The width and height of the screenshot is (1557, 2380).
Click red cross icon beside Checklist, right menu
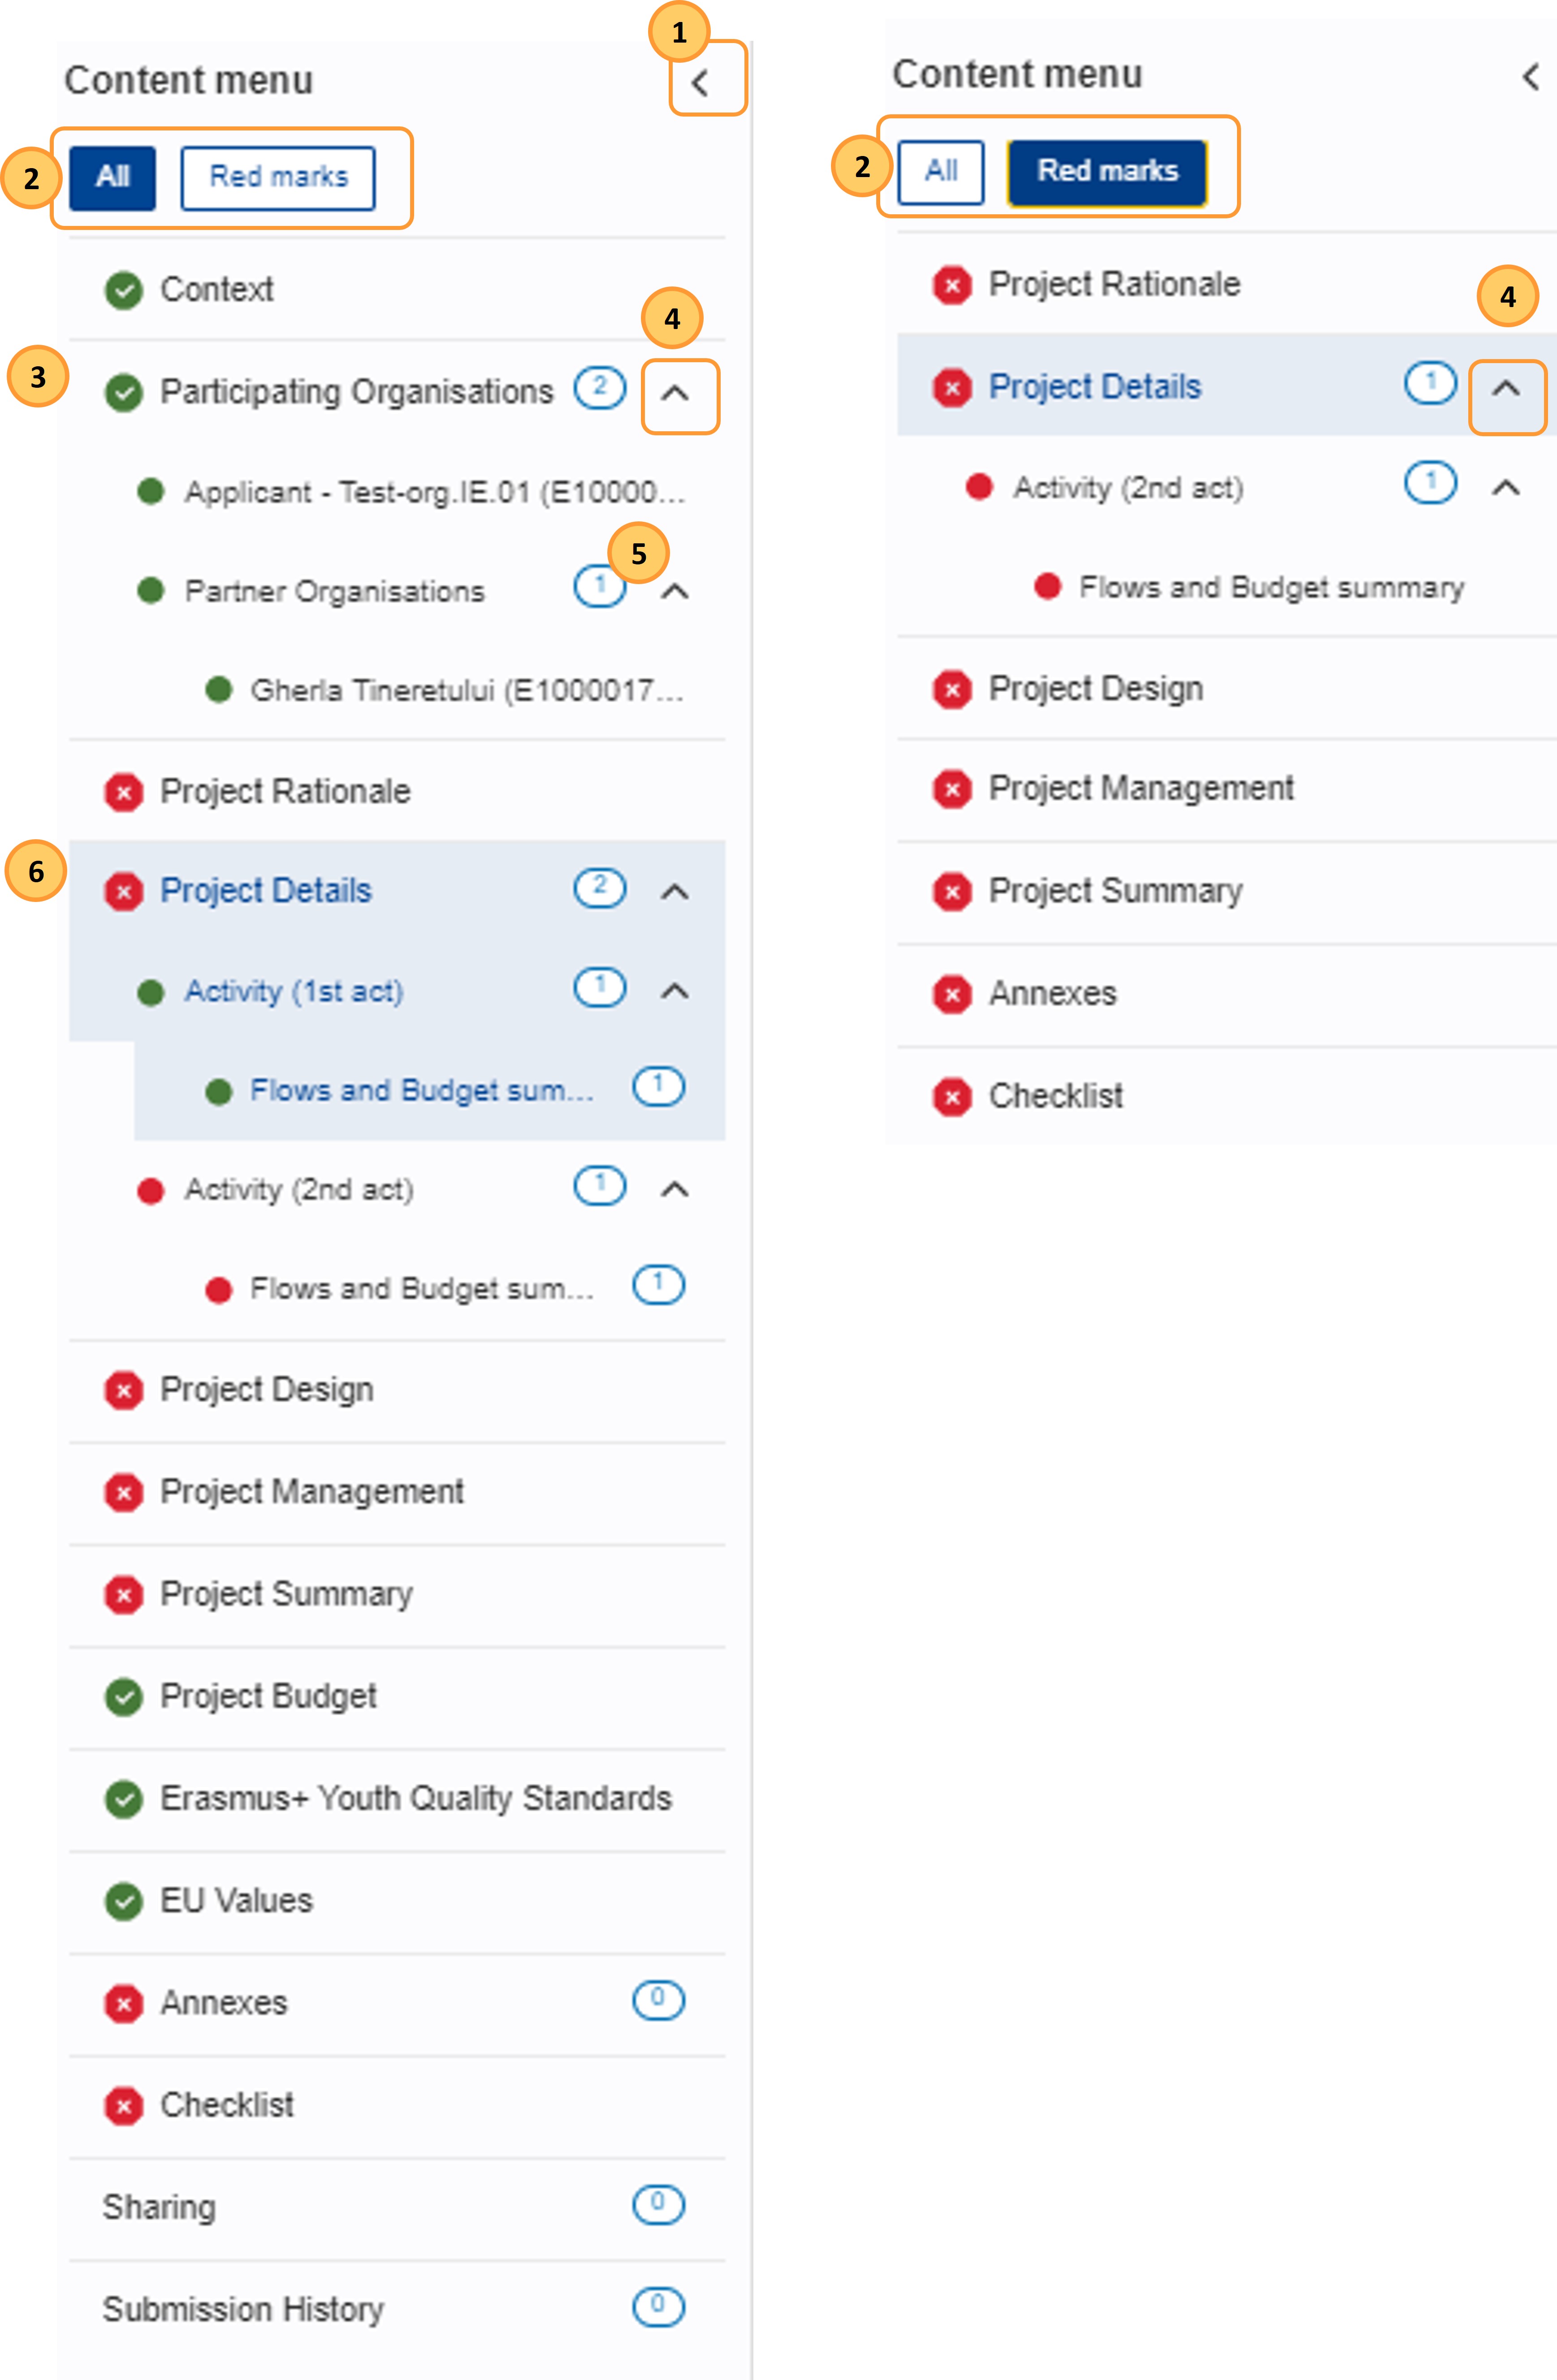pyautogui.click(x=952, y=1097)
